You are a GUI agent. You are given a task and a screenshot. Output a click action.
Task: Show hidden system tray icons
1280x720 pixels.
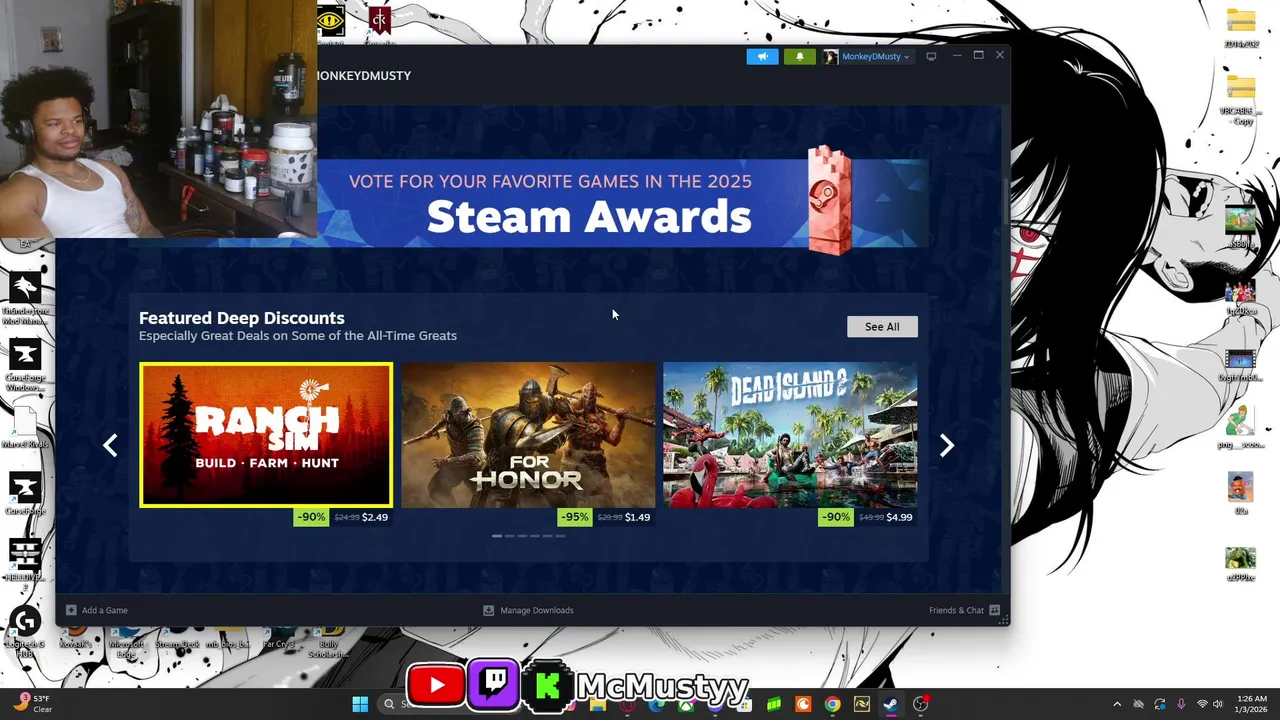tap(1117, 704)
